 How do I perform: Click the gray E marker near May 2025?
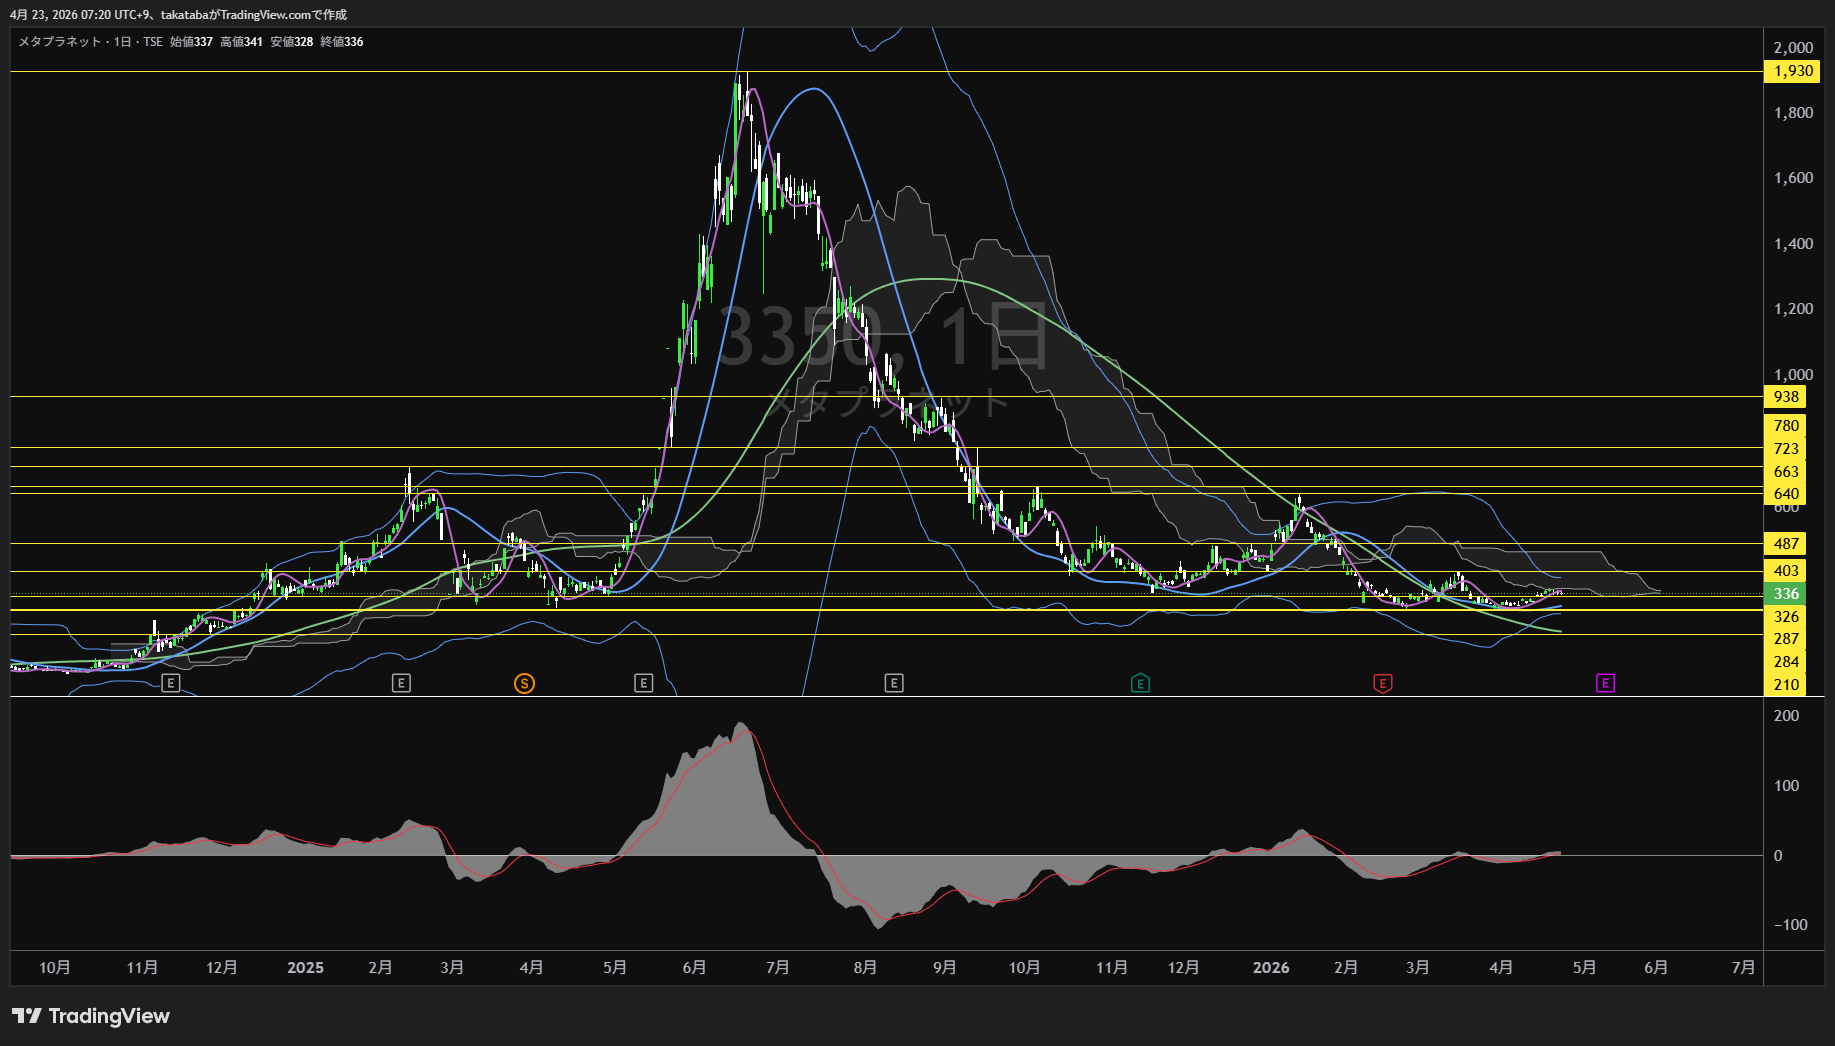[x=643, y=683]
